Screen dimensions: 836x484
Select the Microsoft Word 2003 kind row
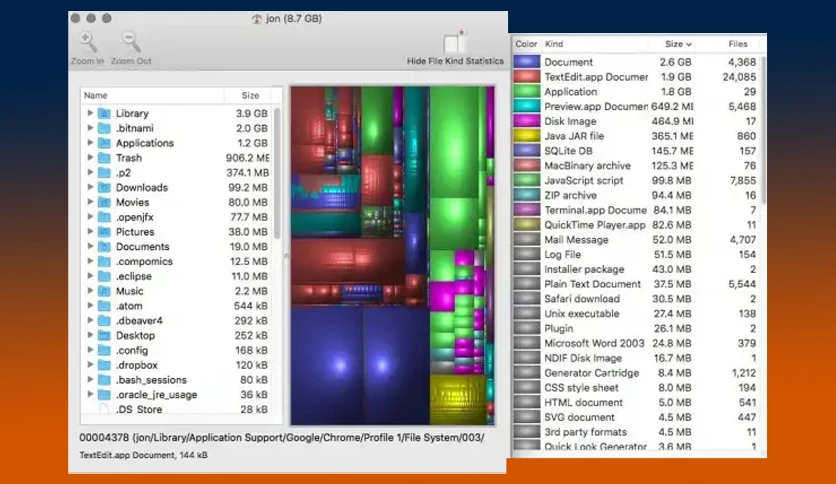(x=636, y=343)
